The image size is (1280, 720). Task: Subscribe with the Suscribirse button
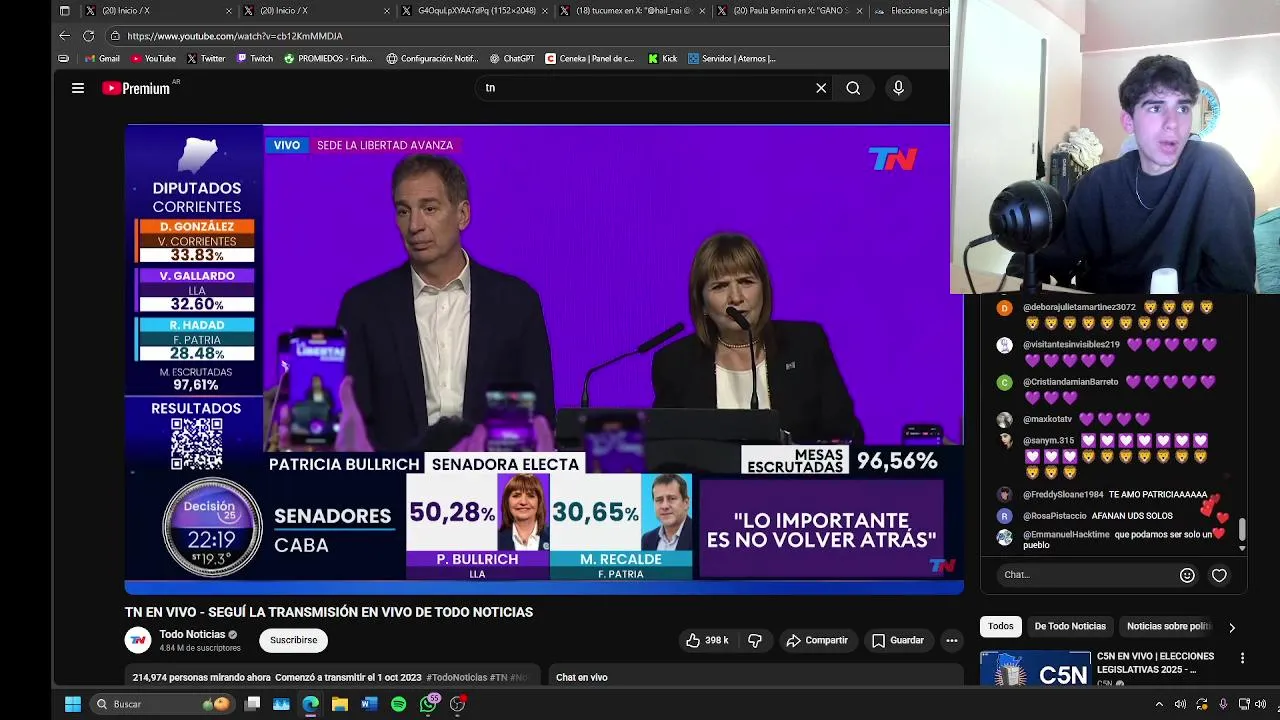point(293,640)
